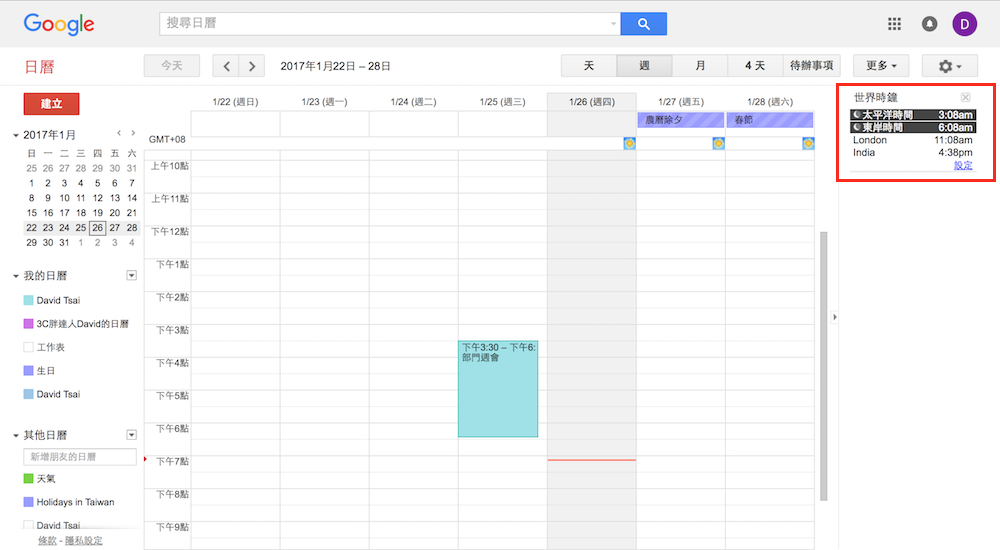Go to next week with right arrow

tap(252, 66)
